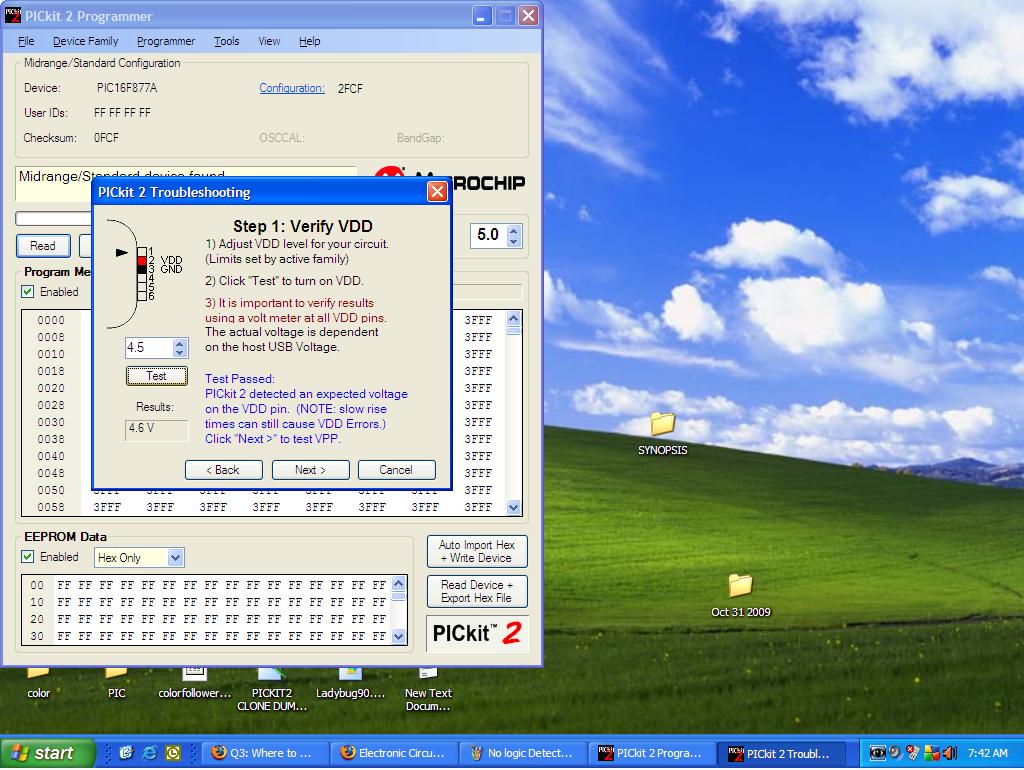Select the New Text Document desktop icon
The image size is (1024, 770).
[x=428, y=688]
